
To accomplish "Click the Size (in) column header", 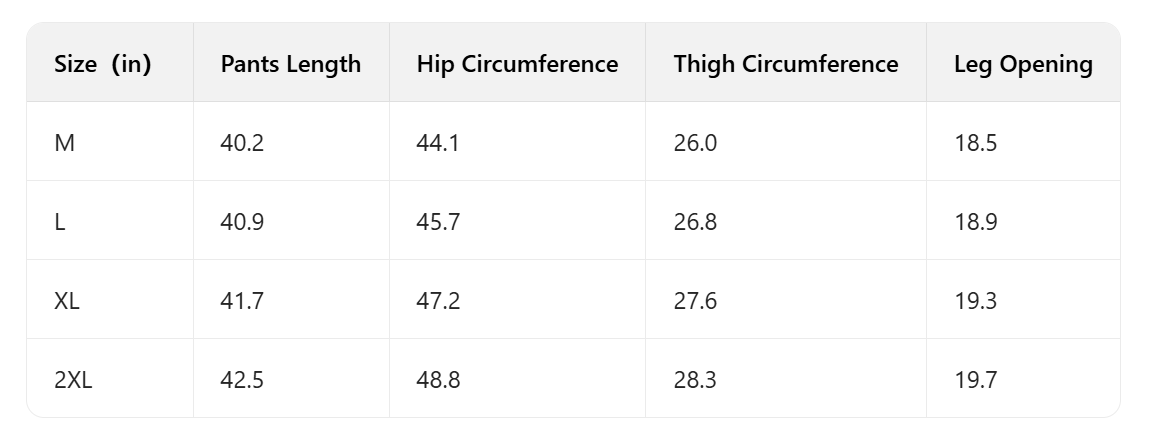I will (x=102, y=65).
